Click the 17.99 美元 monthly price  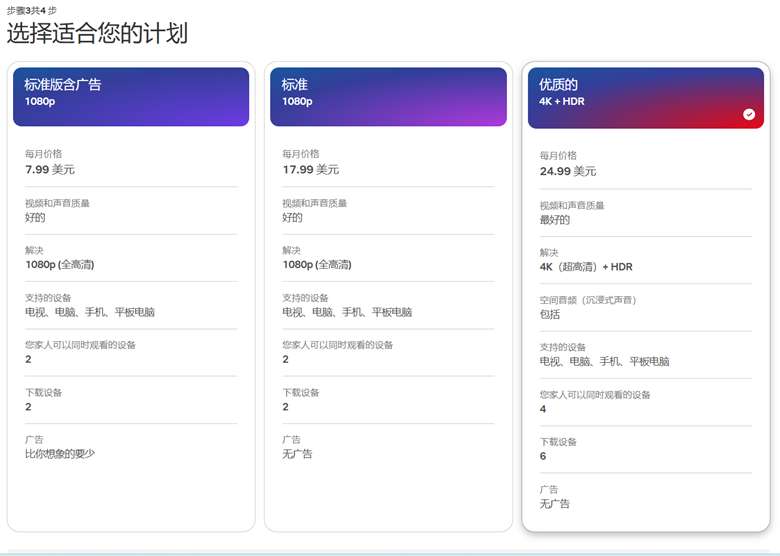point(310,170)
